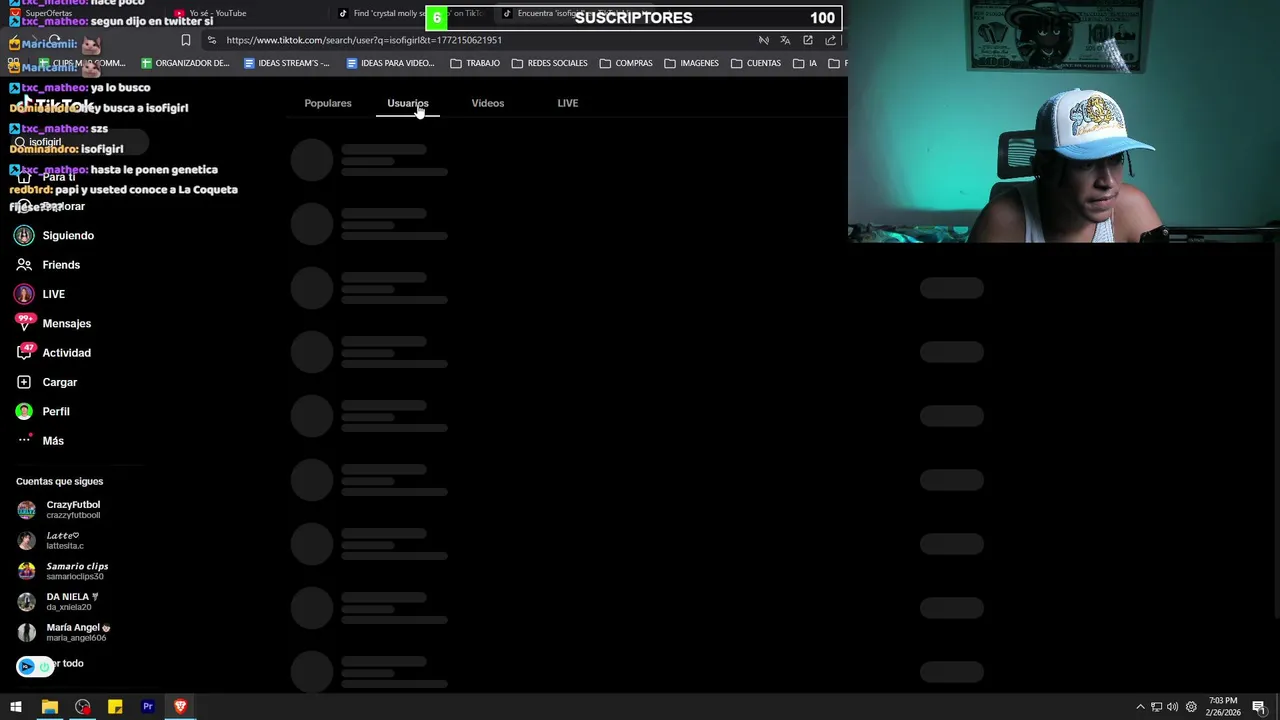
Task: Switch to the SuperOfertas browser tab
Action: (x=40, y=13)
